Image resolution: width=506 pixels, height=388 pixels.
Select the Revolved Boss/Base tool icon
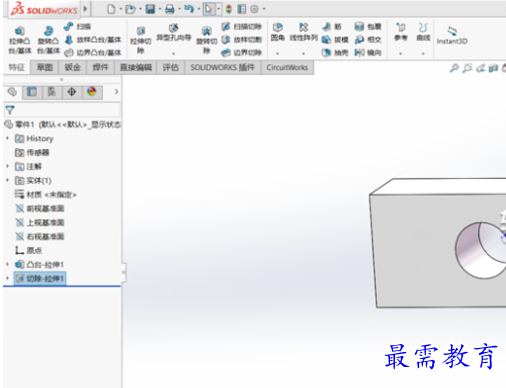click(48, 31)
